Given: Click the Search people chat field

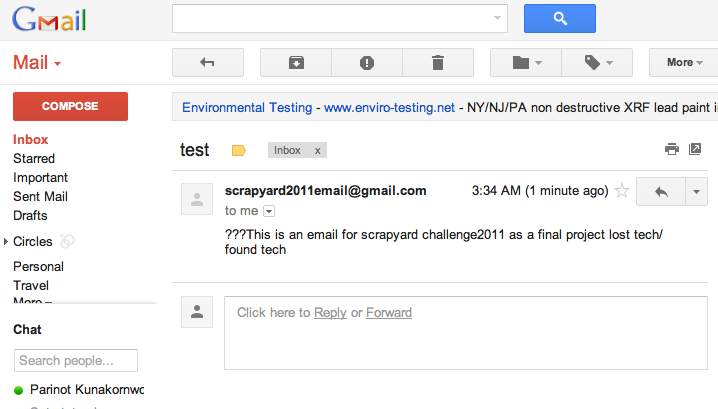Looking at the screenshot, I should point(76,360).
